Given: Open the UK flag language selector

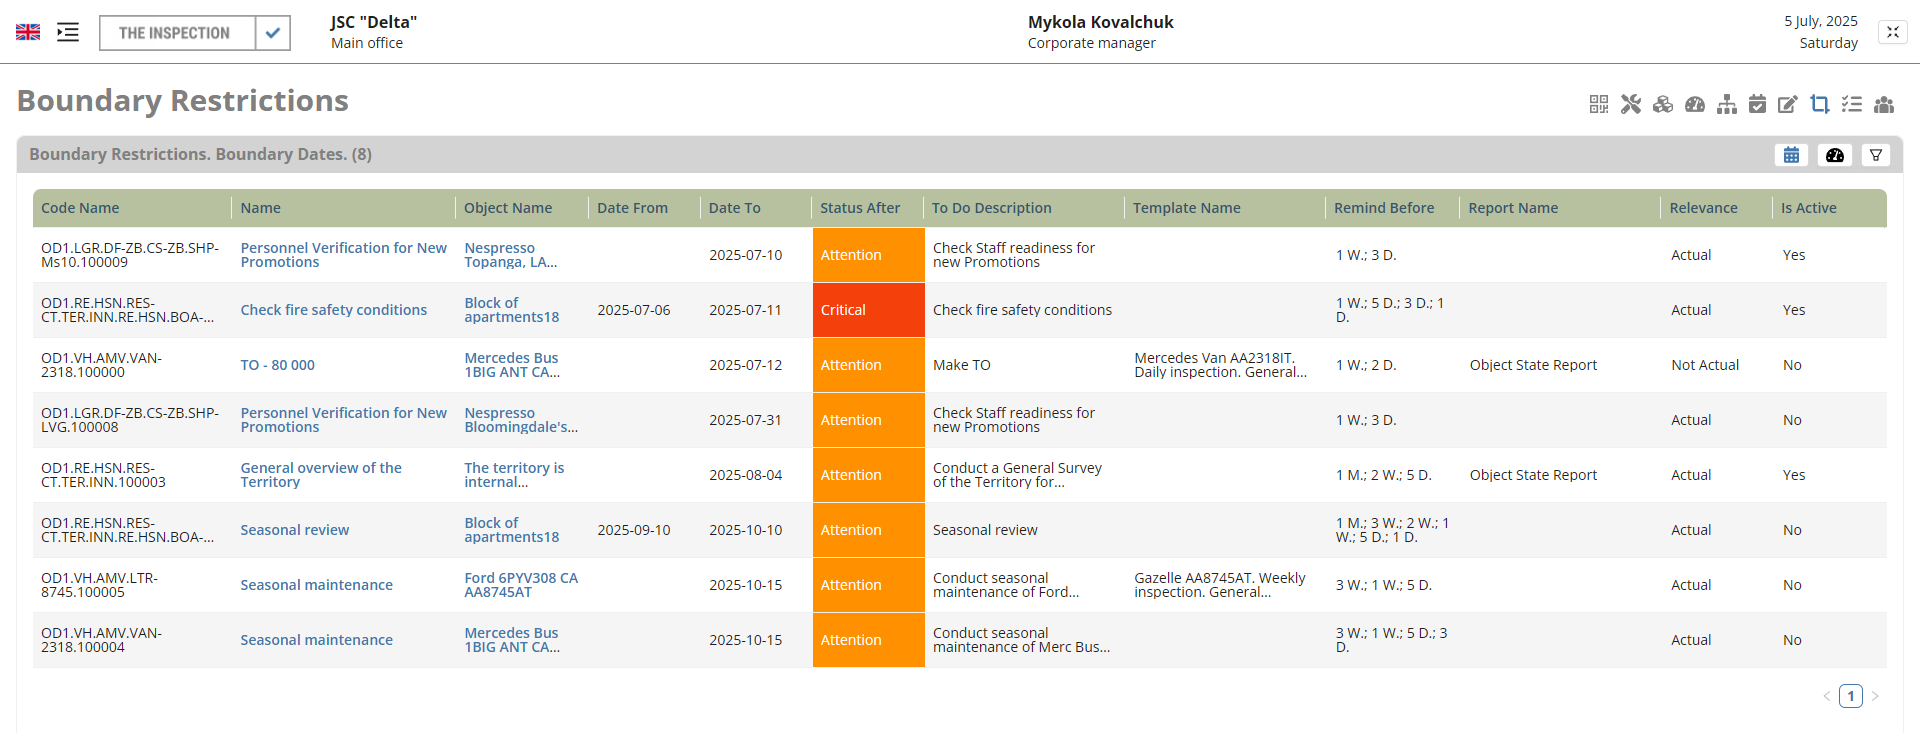Looking at the screenshot, I should point(28,32).
